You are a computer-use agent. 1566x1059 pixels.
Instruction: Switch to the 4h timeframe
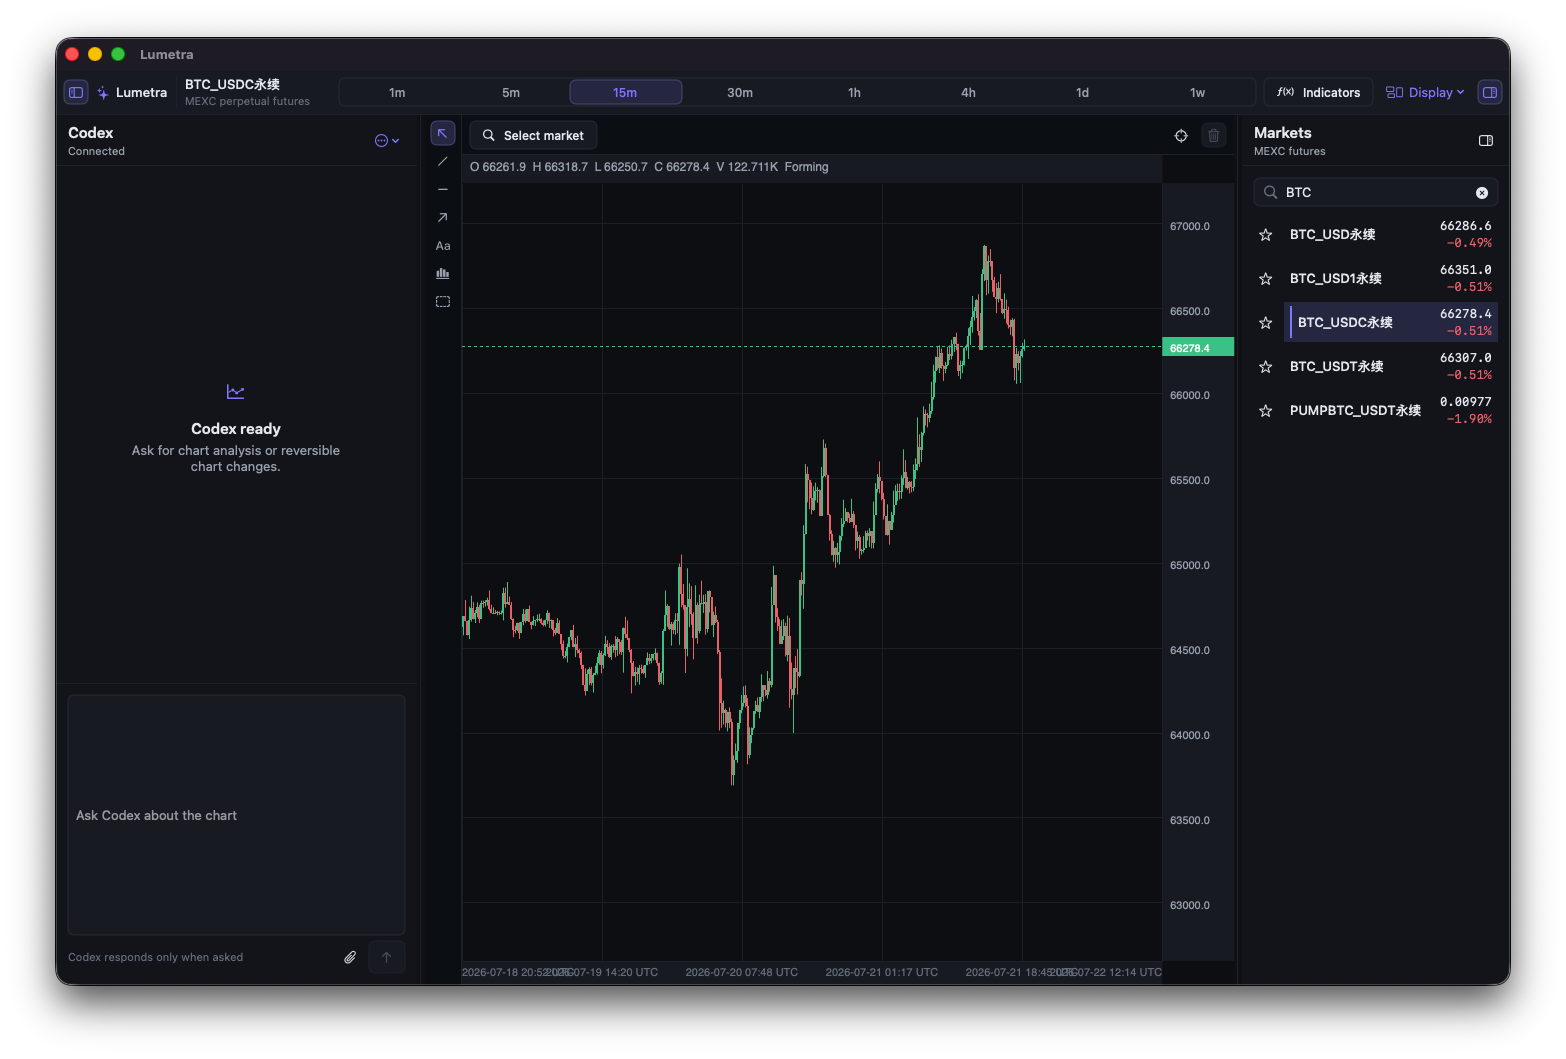coord(968,92)
